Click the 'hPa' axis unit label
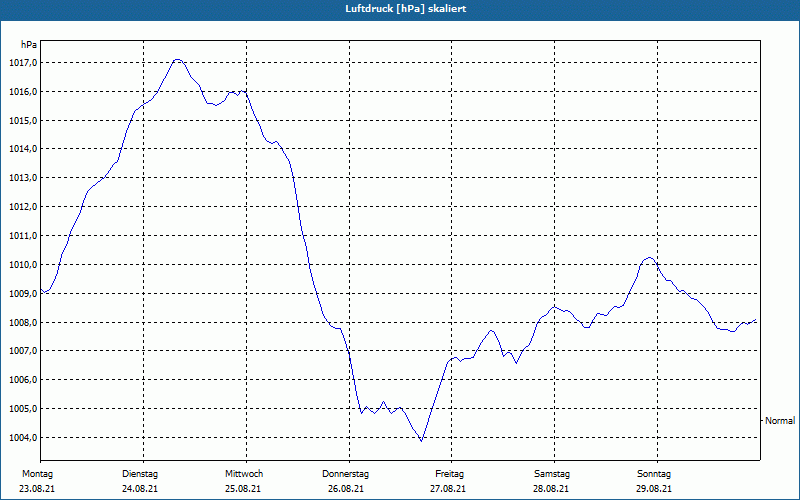The image size is (800, 500). click(x=29, y=45)
